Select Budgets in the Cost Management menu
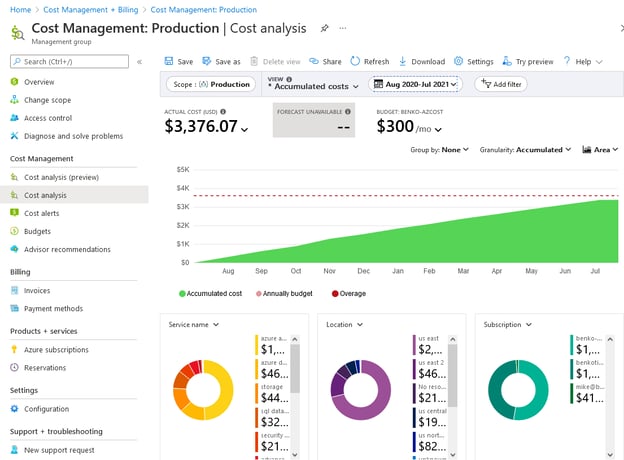This screenshot has height=460, width=624. point(37,231)
